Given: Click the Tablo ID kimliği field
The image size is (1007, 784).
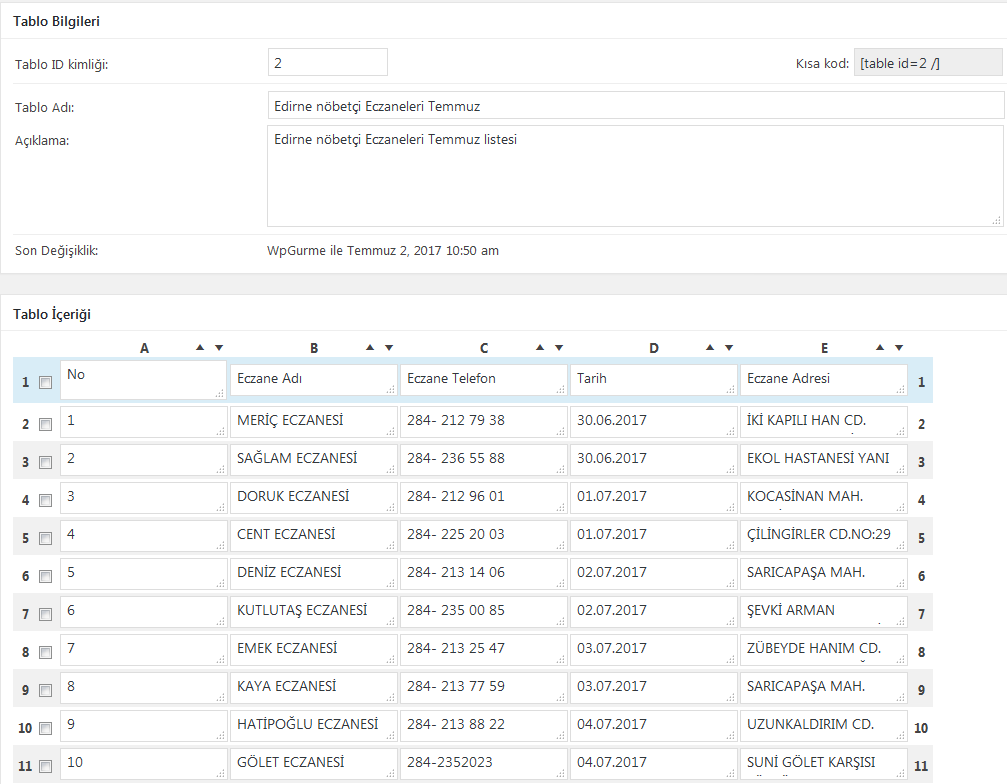Looking at the screenshot, I should tap(328, 62).
